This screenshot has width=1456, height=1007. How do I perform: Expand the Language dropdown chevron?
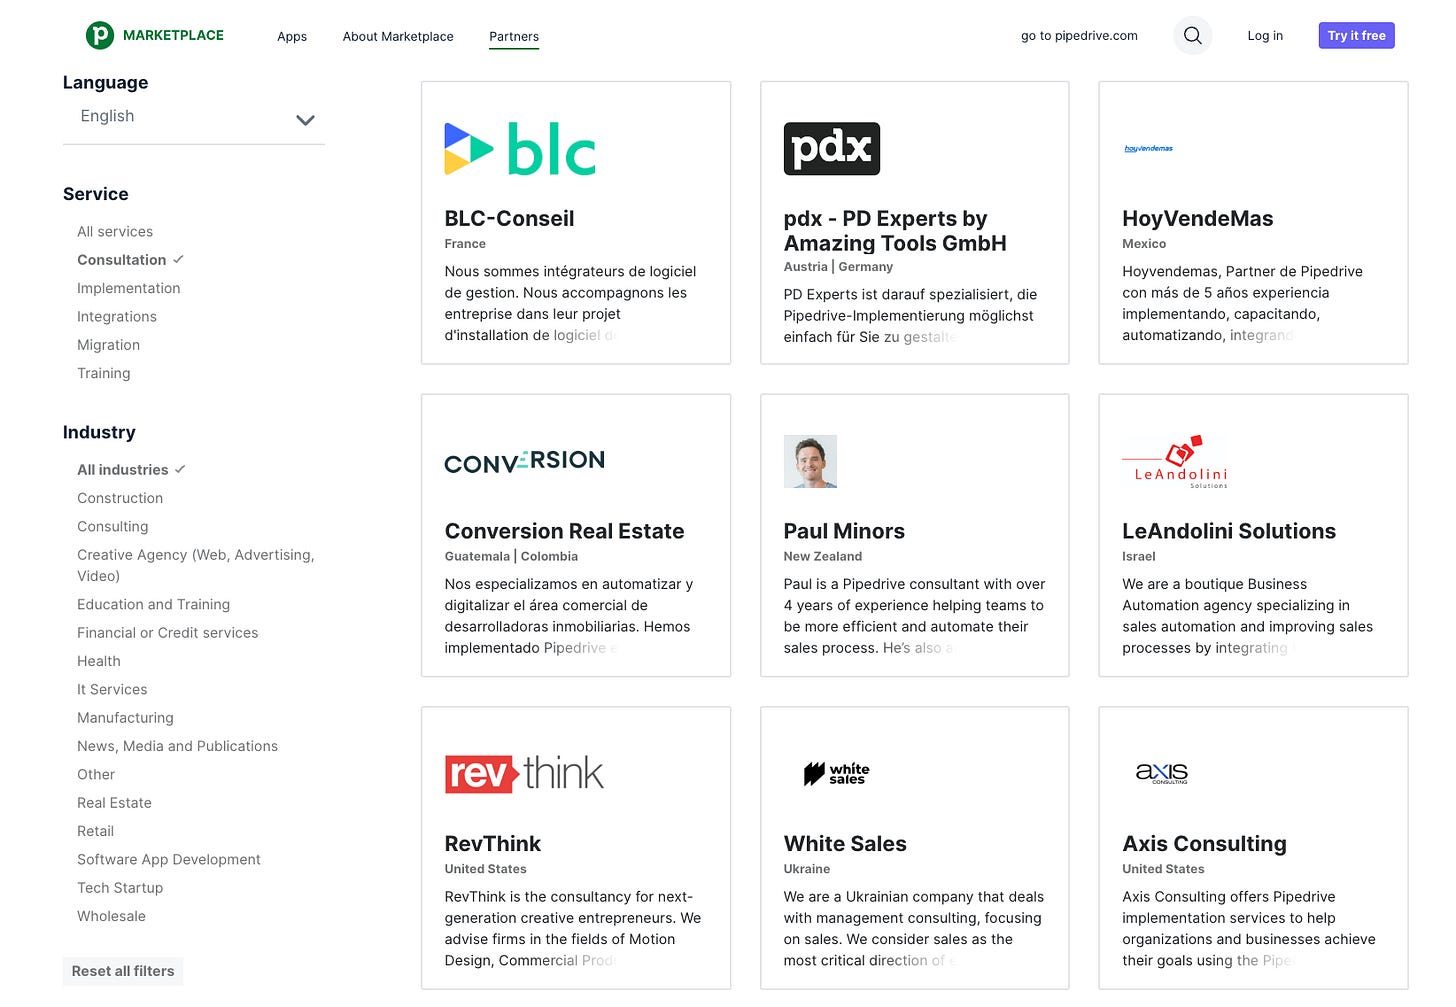306,120
